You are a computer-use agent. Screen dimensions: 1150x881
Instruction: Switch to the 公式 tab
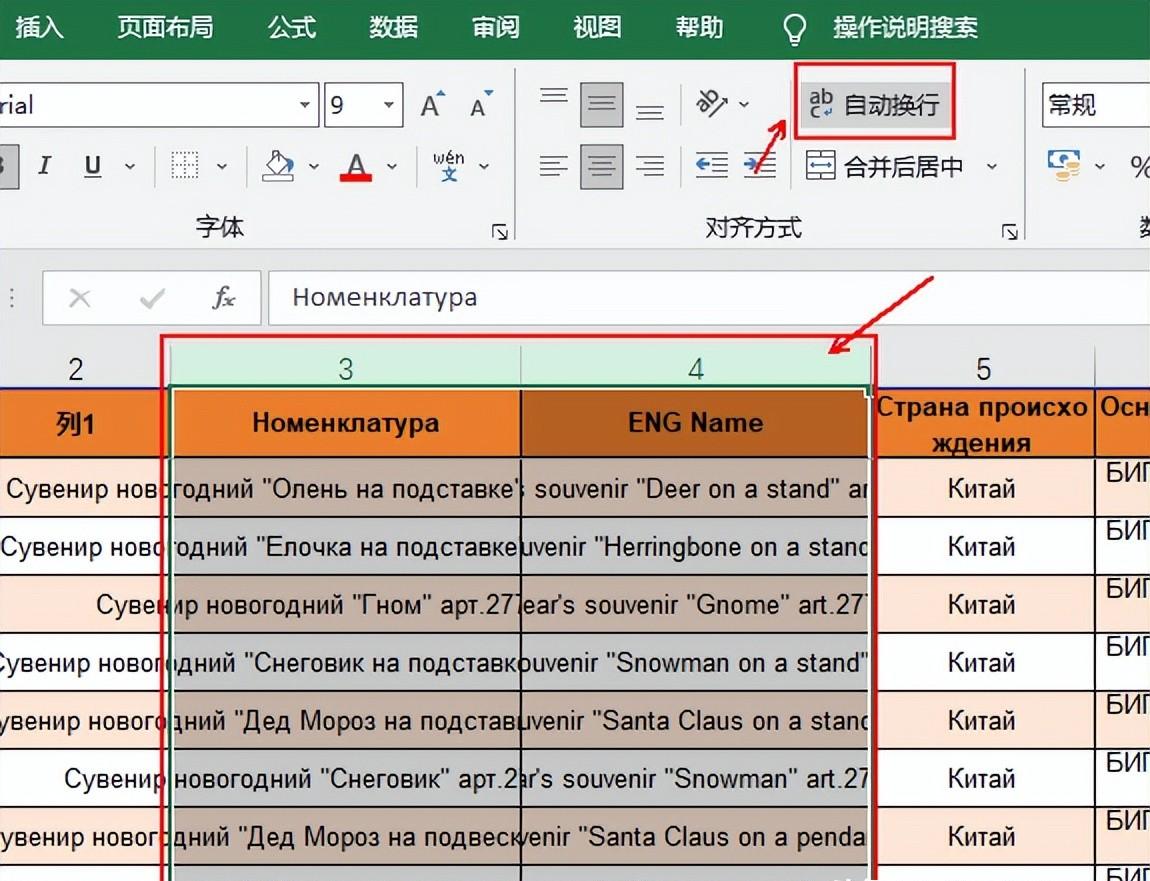click(x=291, y=28)
